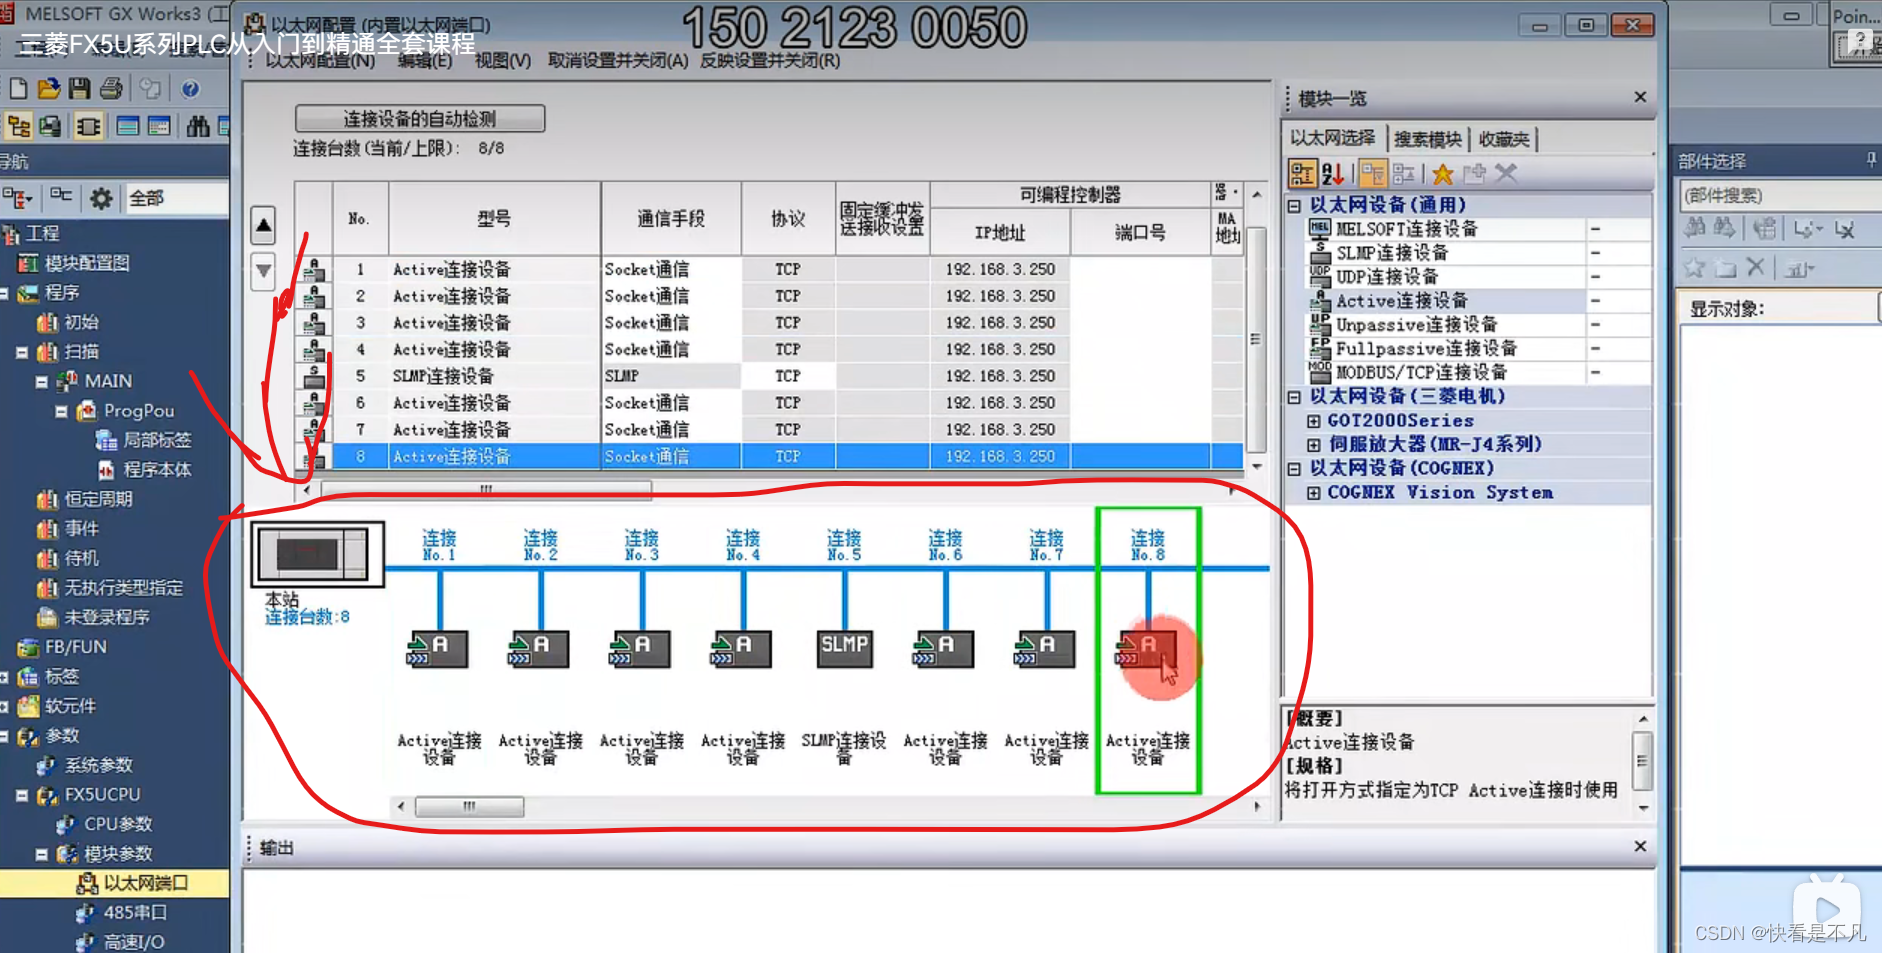1882x953 pixels.
Task: Click expand-all icon in module list toolbar
Action: 1404,174
